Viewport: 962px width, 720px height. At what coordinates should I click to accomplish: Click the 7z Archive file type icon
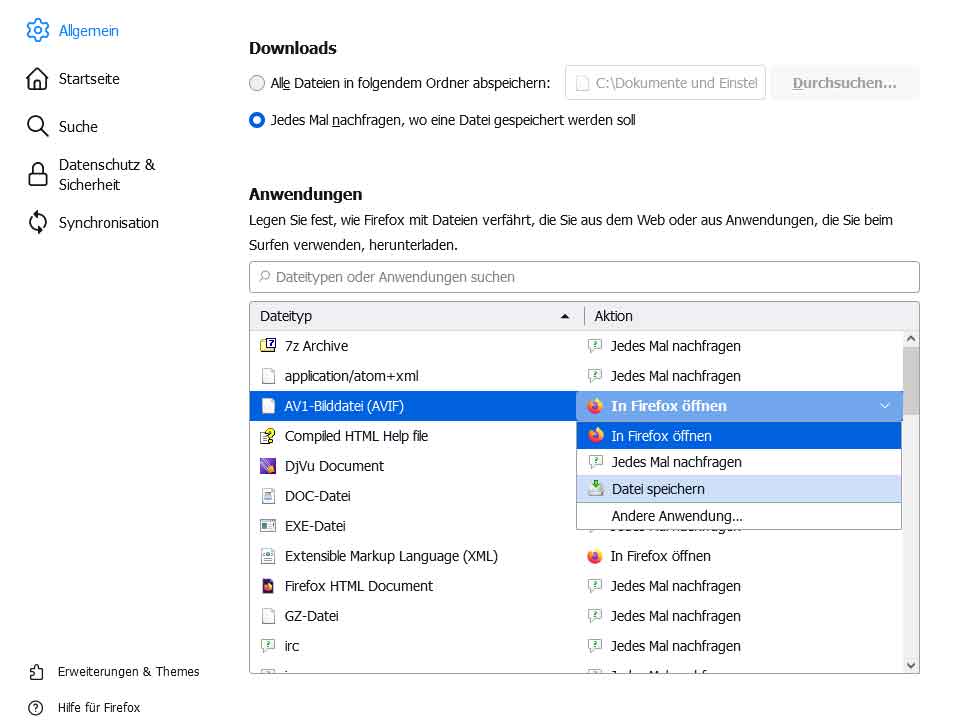(x=268, y=346)
